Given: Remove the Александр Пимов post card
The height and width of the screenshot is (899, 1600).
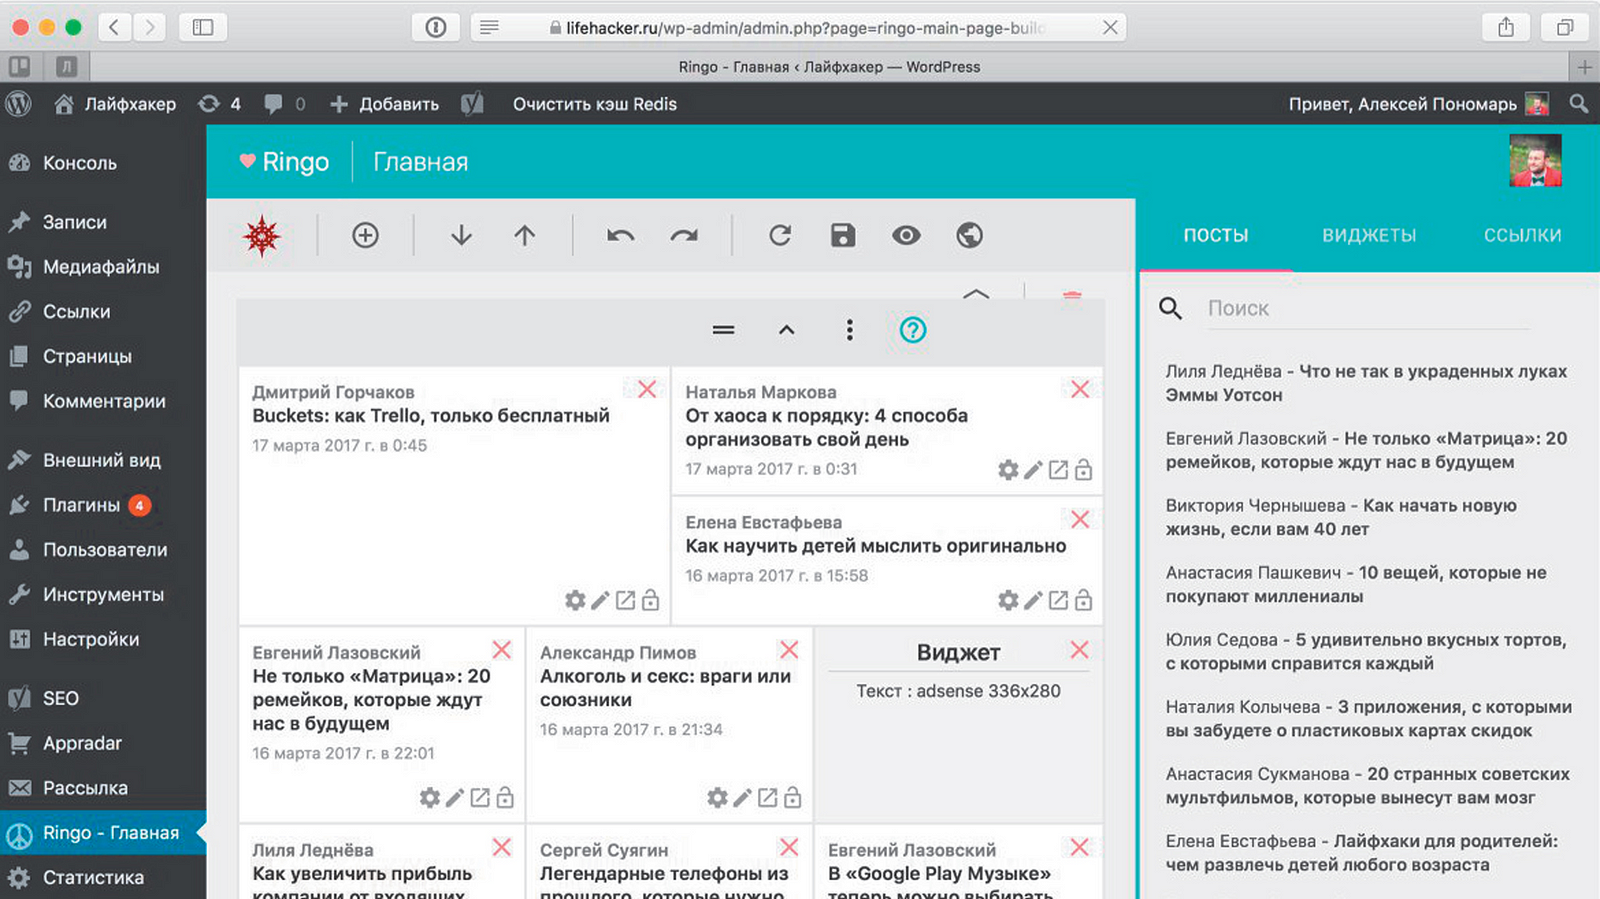Looking at the screenshot, I should point(789,650).
